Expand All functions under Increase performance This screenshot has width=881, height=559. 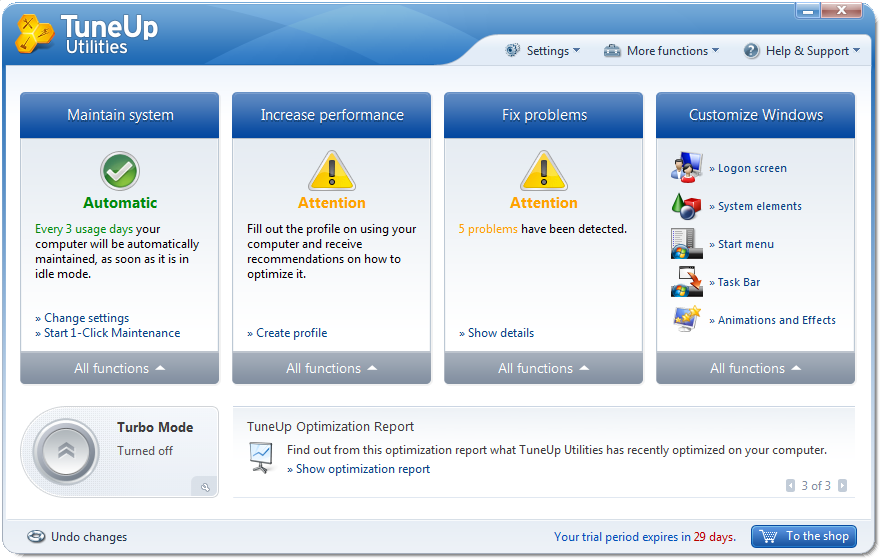point(331,368)
